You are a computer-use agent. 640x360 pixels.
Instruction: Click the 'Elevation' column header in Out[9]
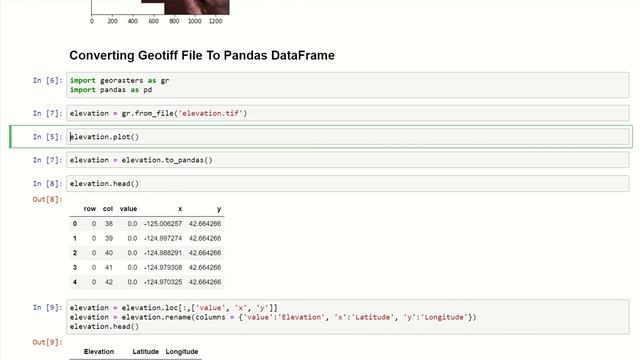point(99,351)
